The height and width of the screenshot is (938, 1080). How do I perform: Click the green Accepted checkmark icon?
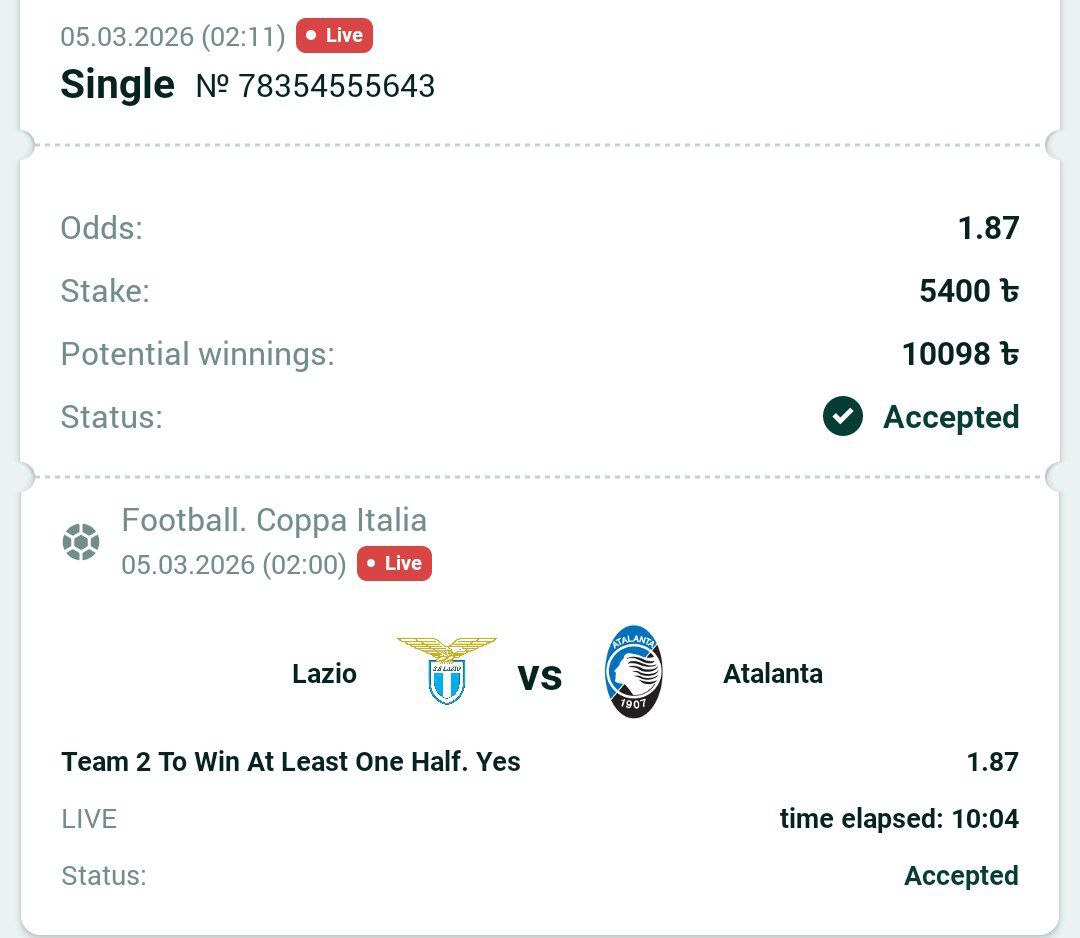(x=843, y=417)
